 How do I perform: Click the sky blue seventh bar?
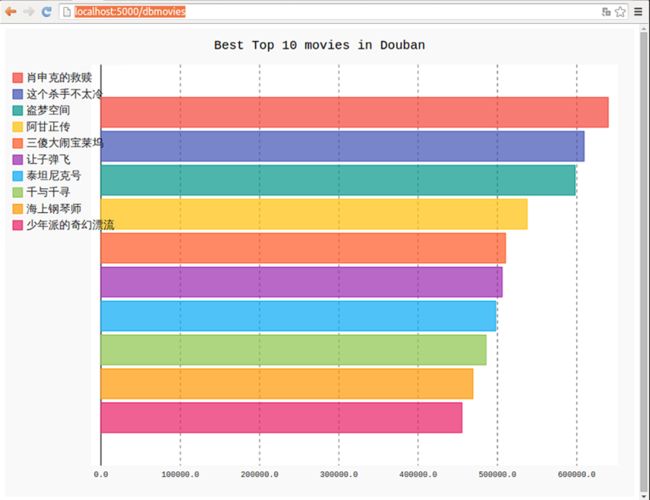click(298, 316)
